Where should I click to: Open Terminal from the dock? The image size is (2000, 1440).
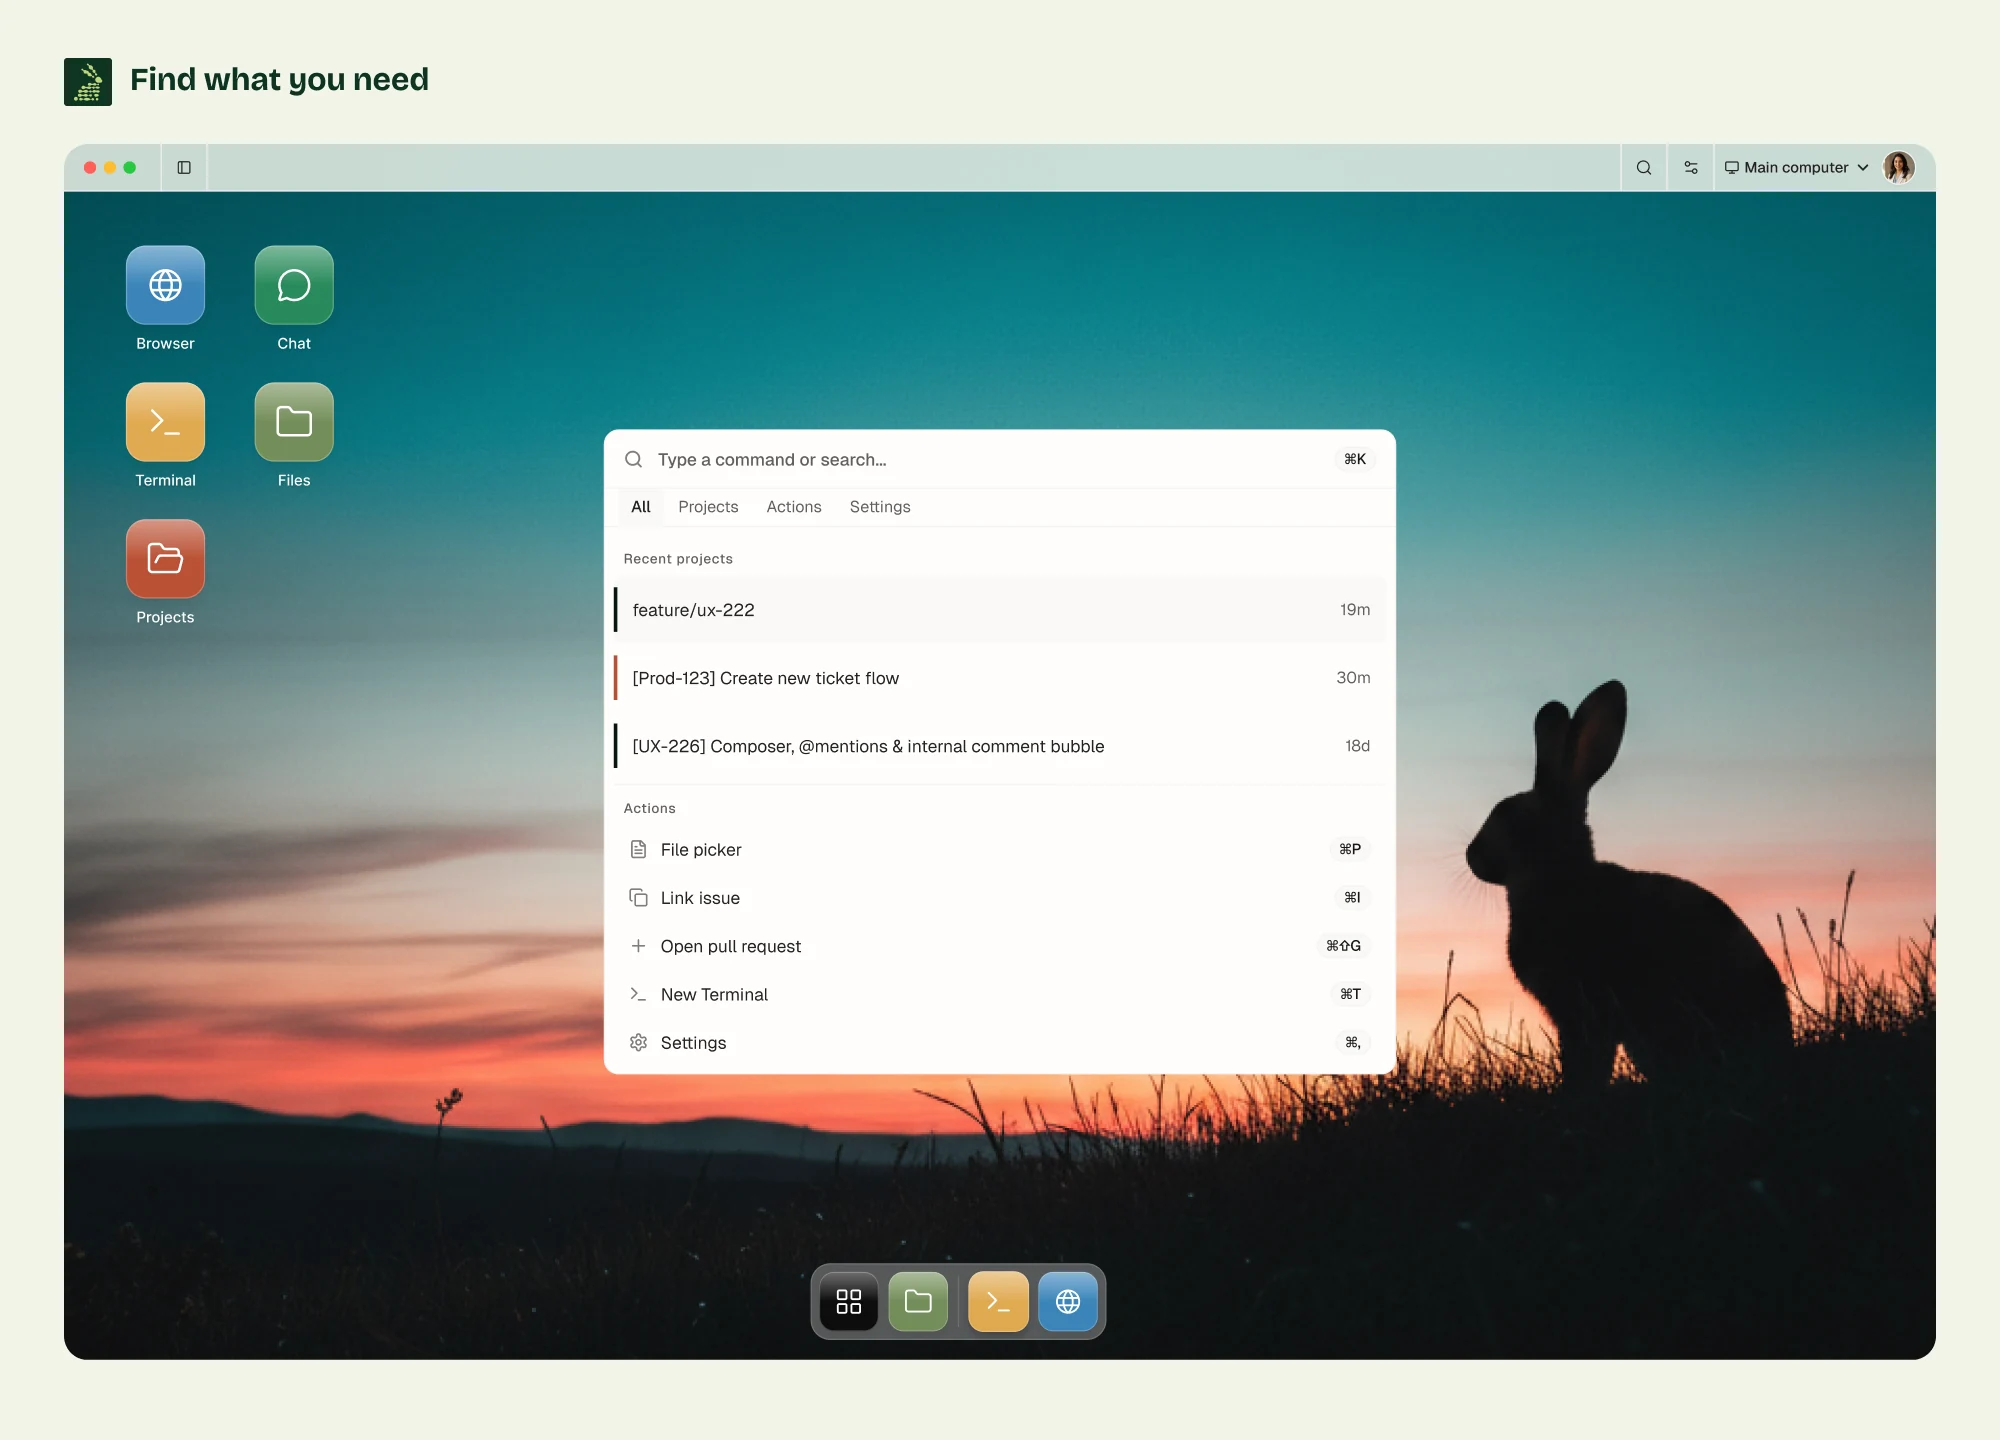point(999,1301)
